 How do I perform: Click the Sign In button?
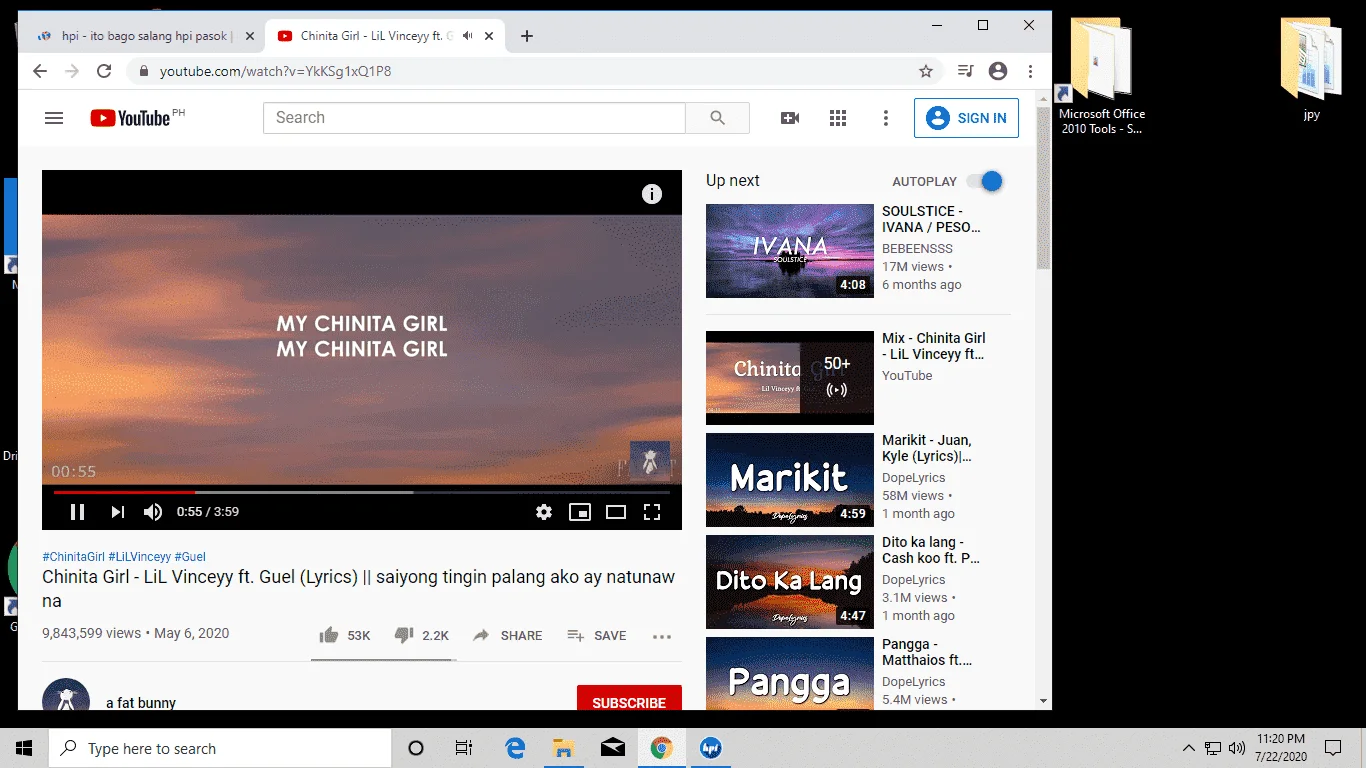(x=967, y=118)
